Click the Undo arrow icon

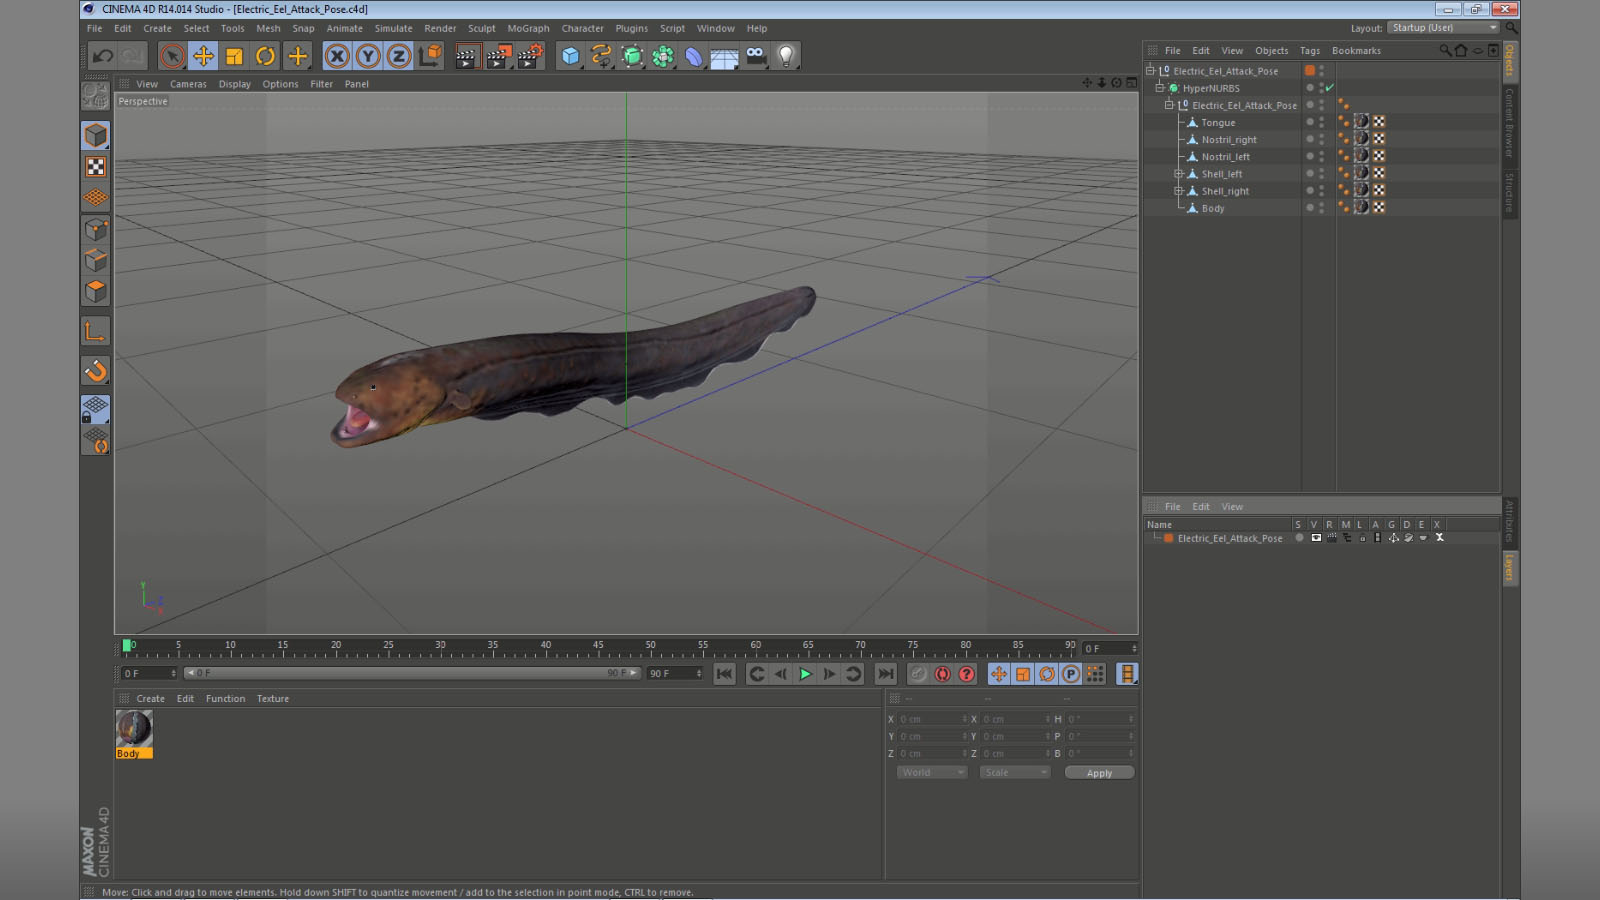[x=102, y=56]
